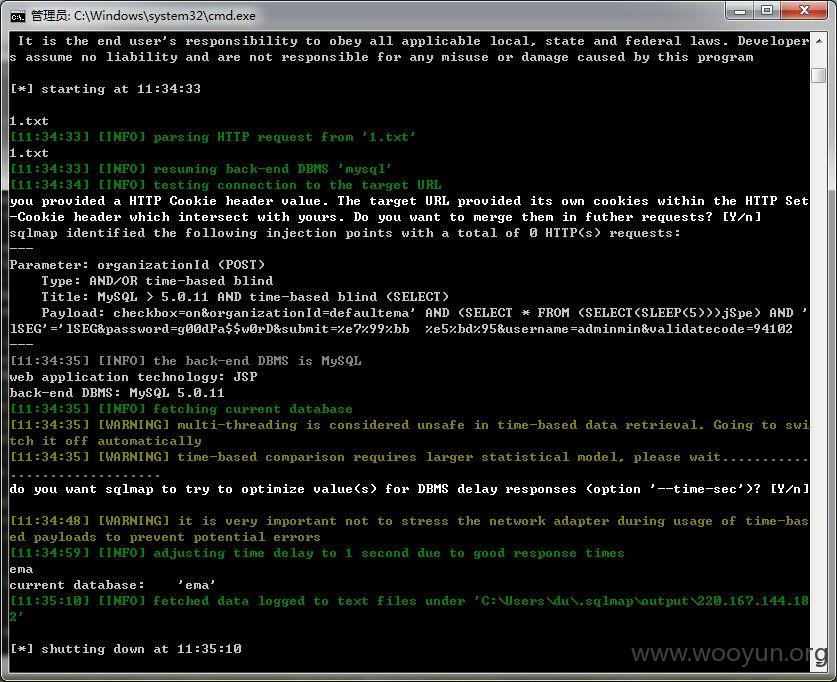Click 'back-end DBMS: MySQL 5.0.11' line
This screenshot has width=837, height=682.
tap(117, 393)
